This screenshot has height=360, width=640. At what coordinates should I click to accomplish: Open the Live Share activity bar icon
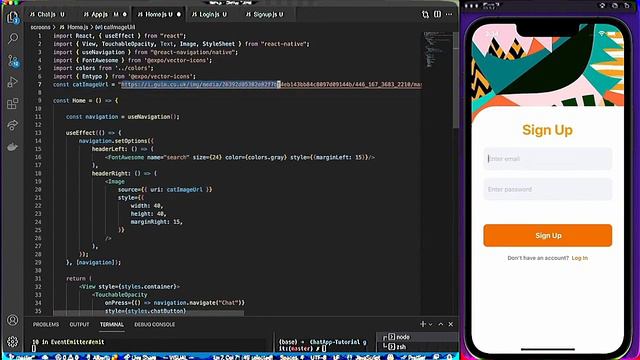pos(13,125)
